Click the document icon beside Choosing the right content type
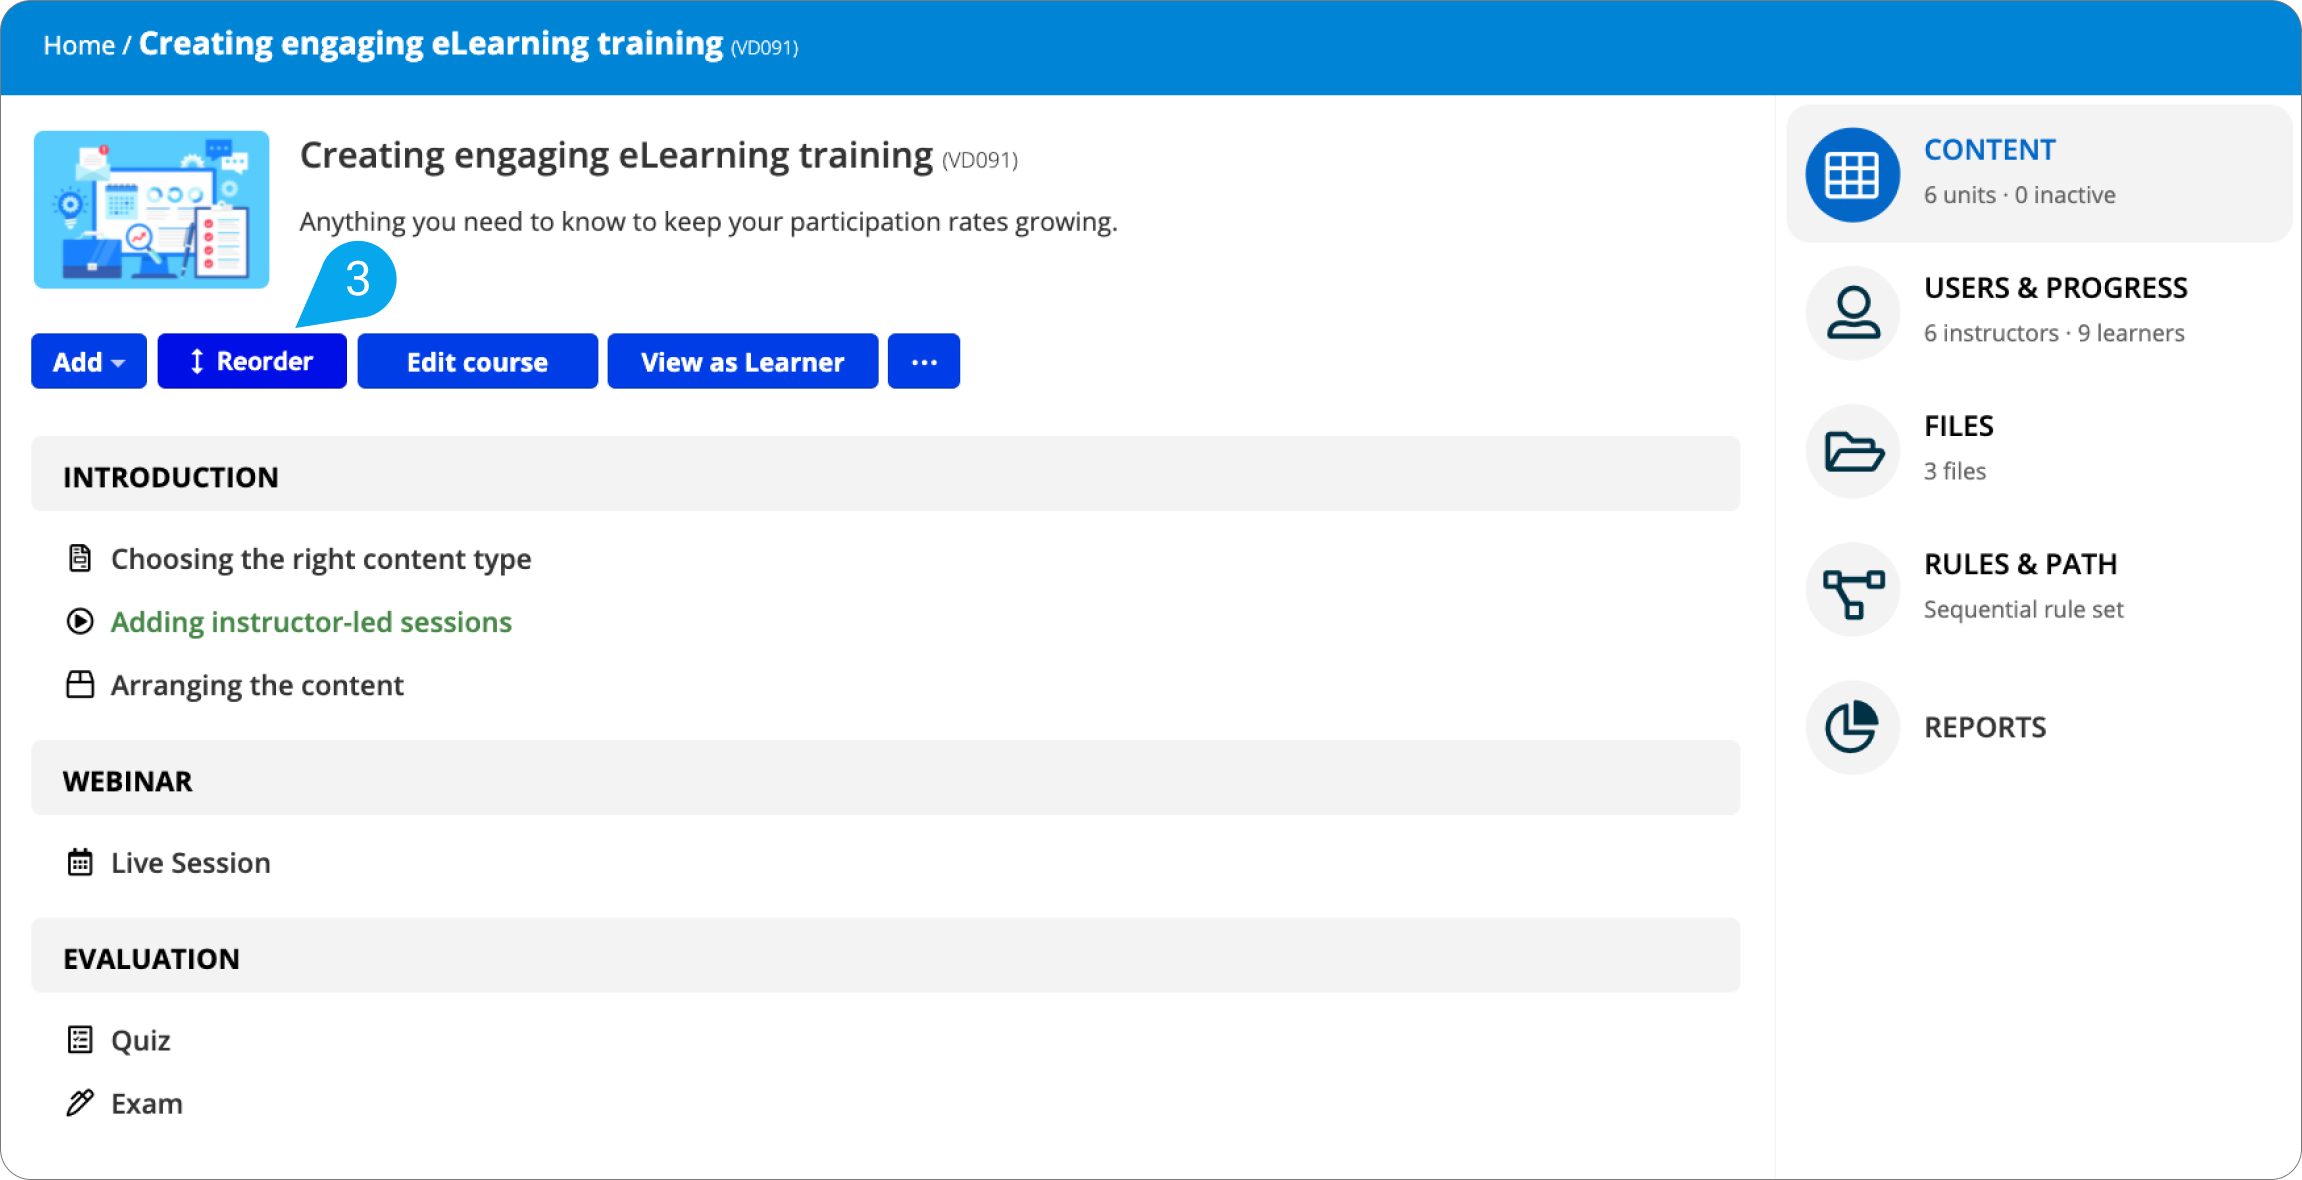The image size is (2302, 1180). (x=80, y=558)
